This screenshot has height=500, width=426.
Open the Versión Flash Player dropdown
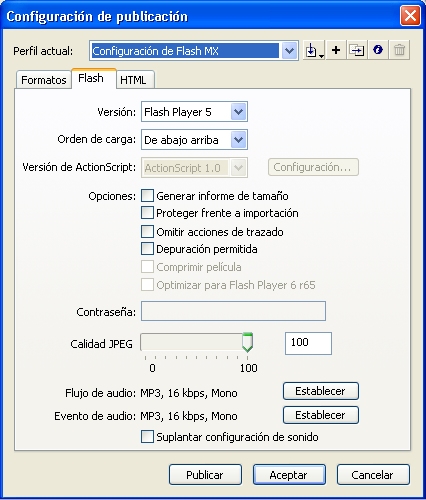point(238,112)
